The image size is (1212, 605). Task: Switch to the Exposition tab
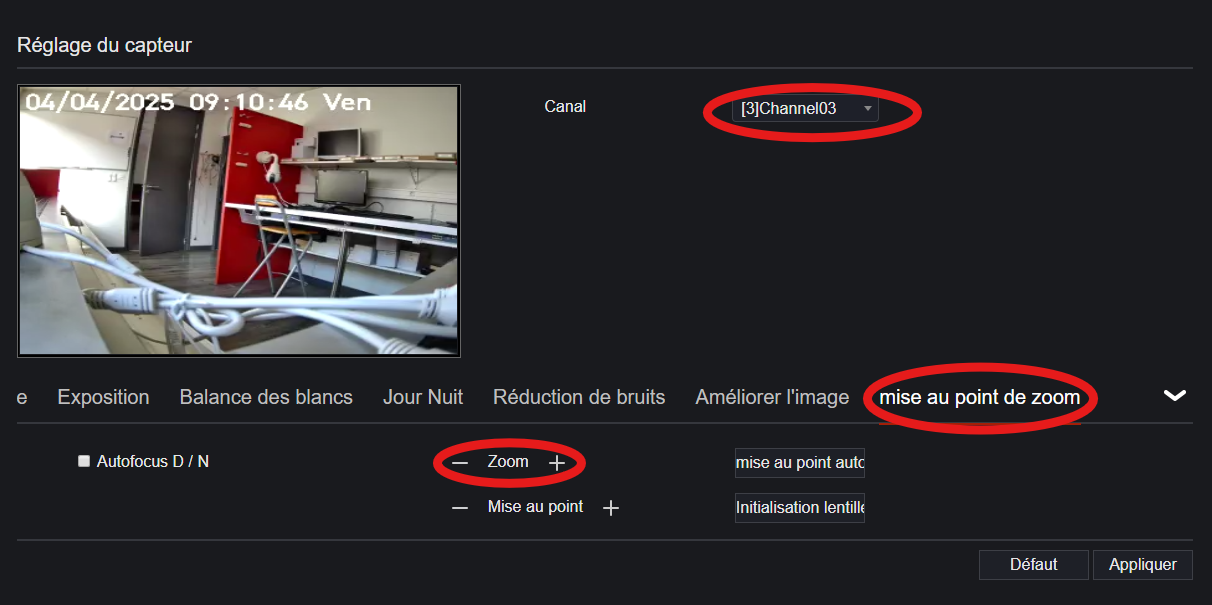pos(104,397)
